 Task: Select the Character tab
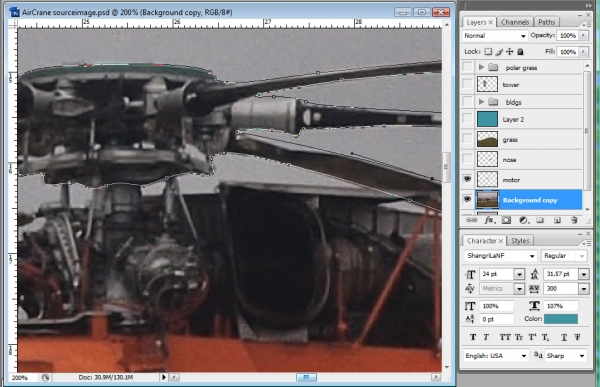(484, 241)
